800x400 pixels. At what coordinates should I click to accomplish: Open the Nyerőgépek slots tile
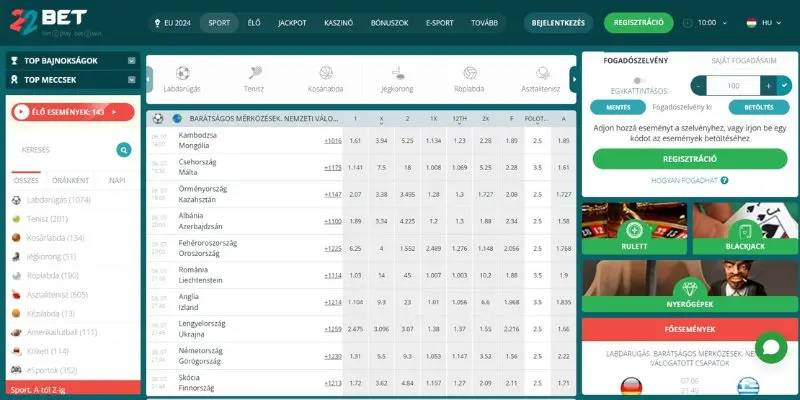coord(690,286)
